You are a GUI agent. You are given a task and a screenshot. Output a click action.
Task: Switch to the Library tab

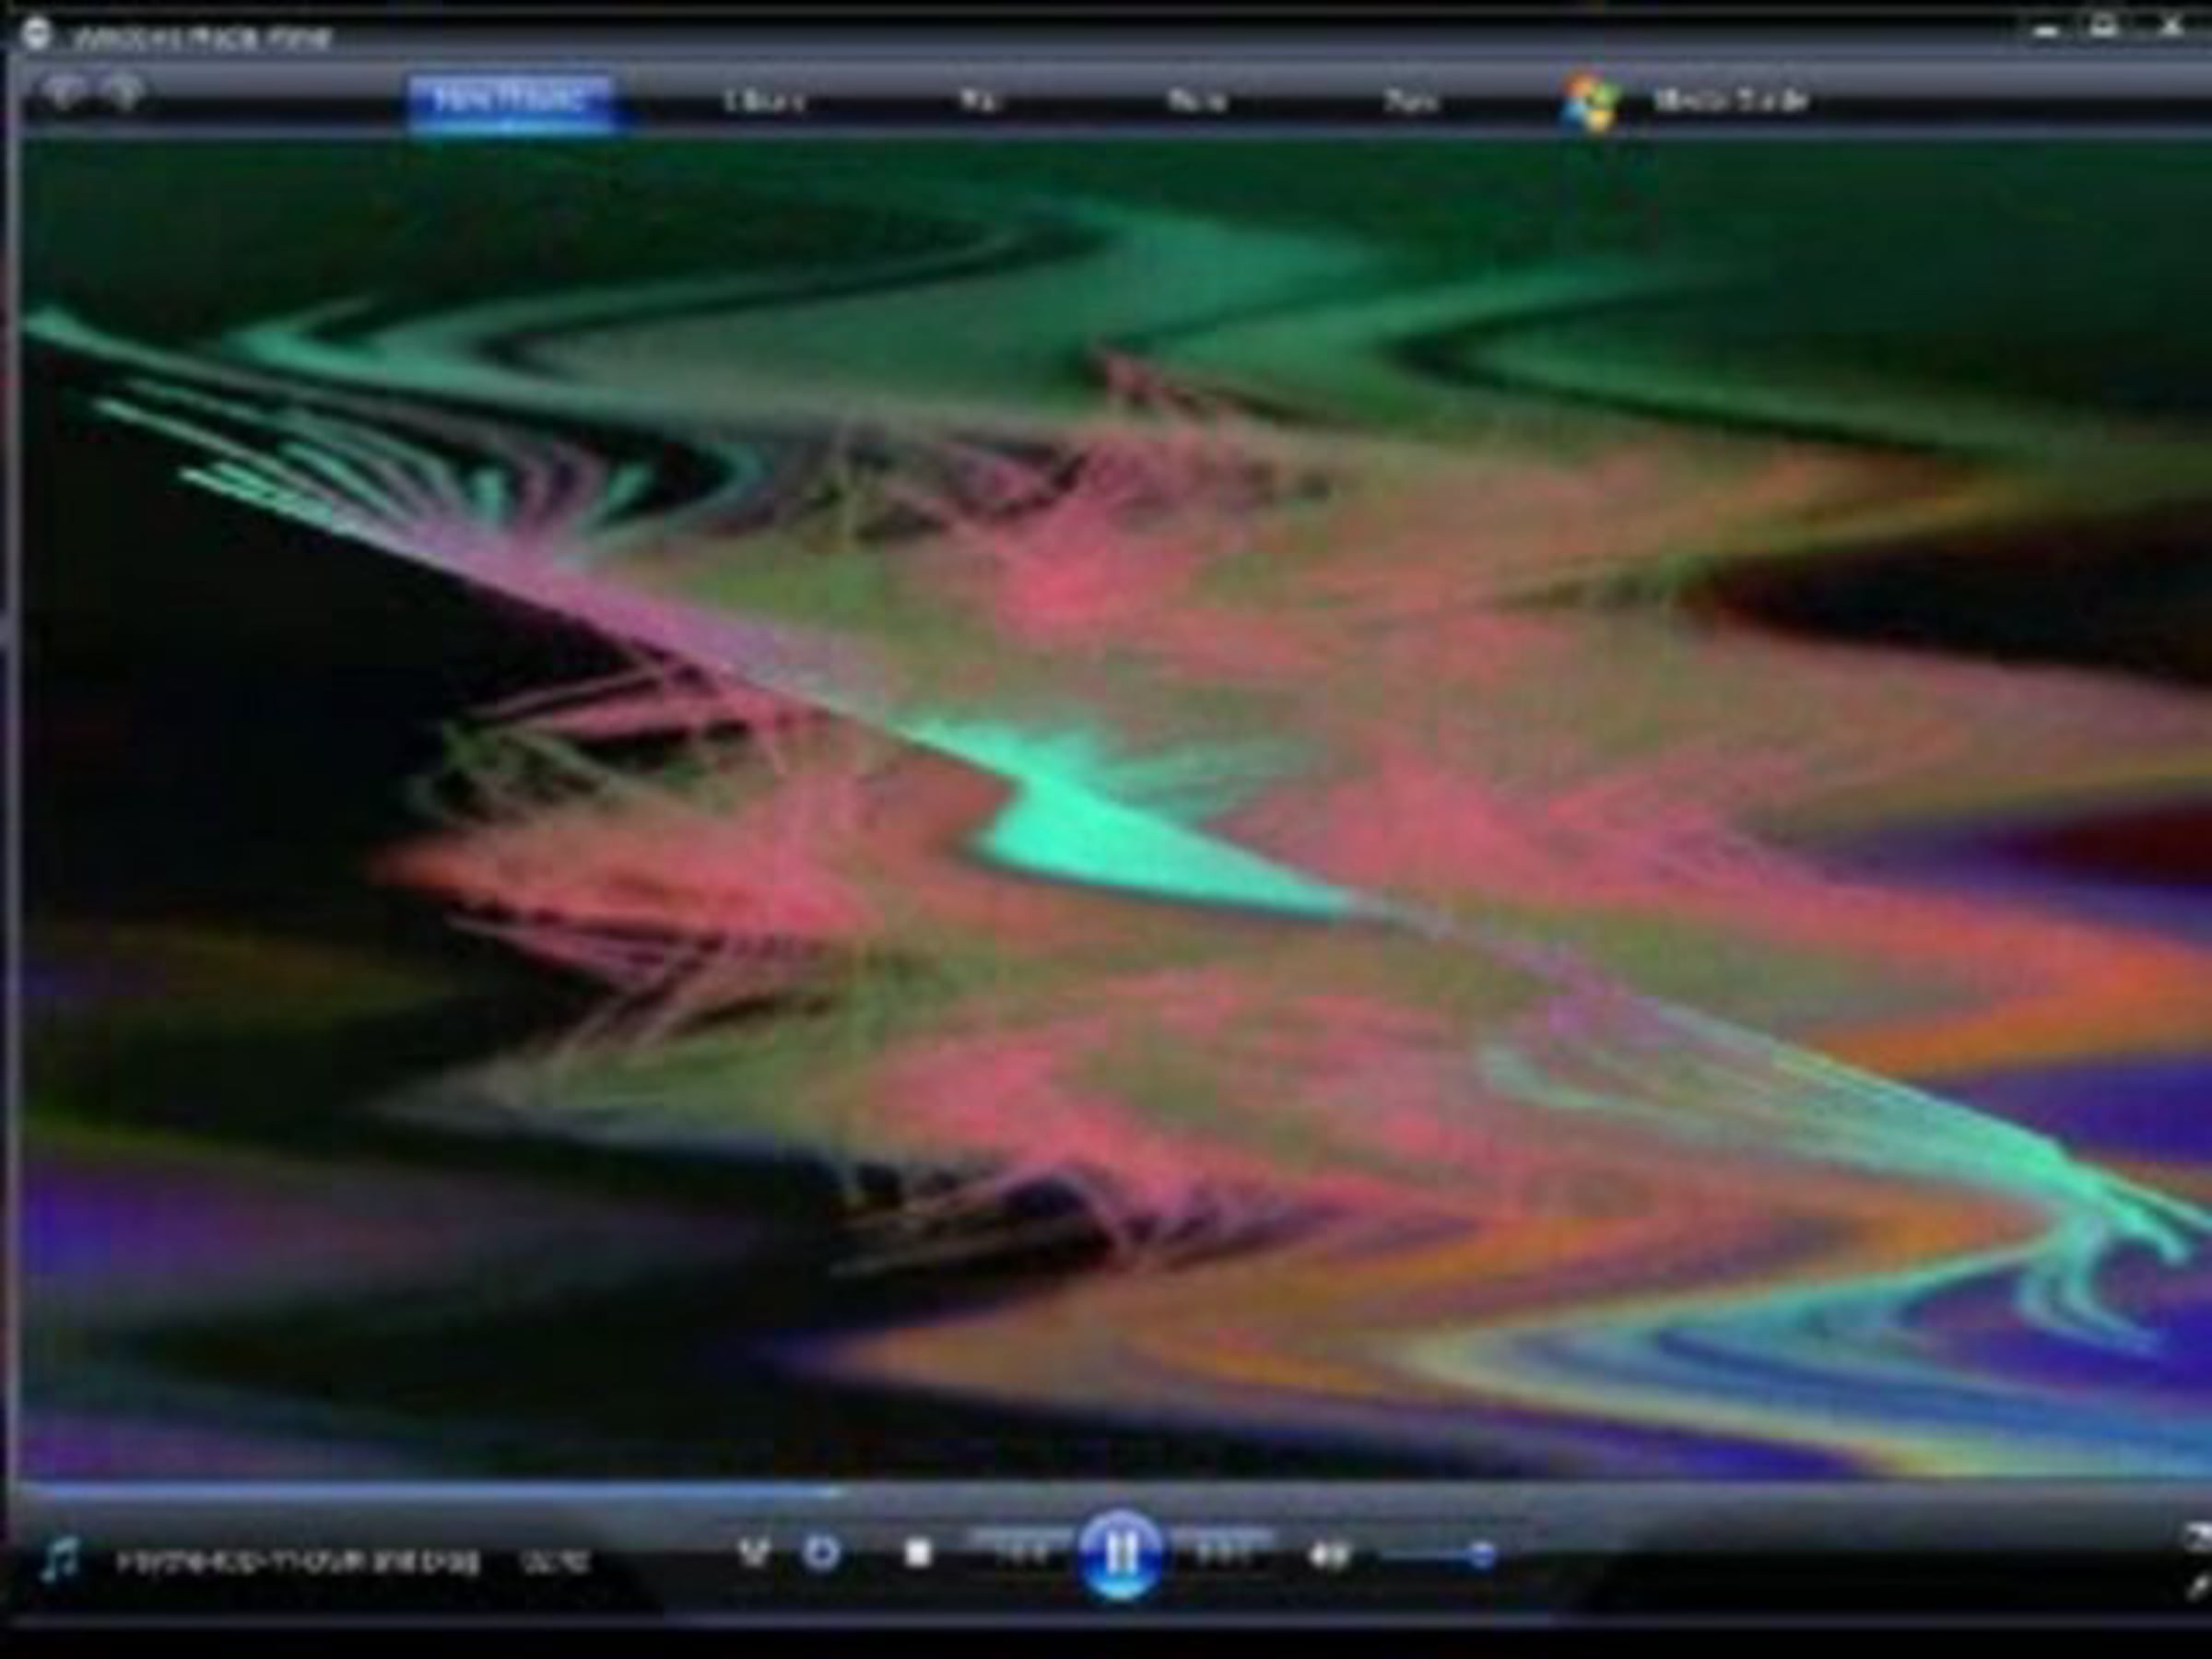click(764, 101)
